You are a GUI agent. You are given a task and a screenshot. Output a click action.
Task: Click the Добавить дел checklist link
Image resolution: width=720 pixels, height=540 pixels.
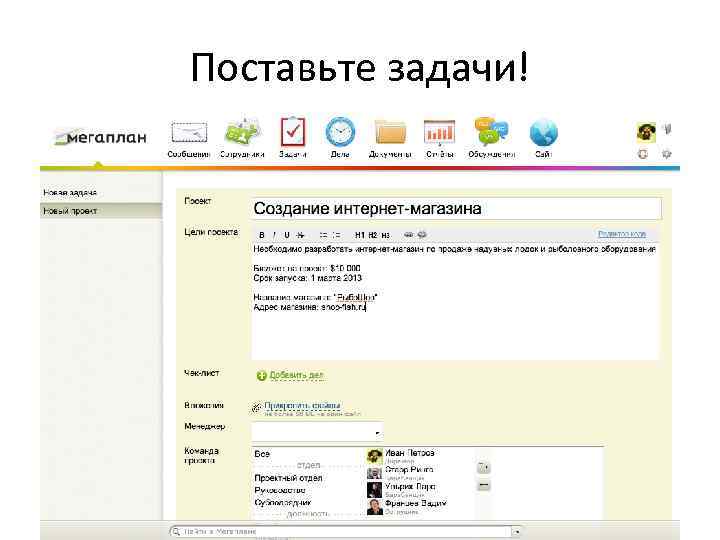tap(297, 375)
